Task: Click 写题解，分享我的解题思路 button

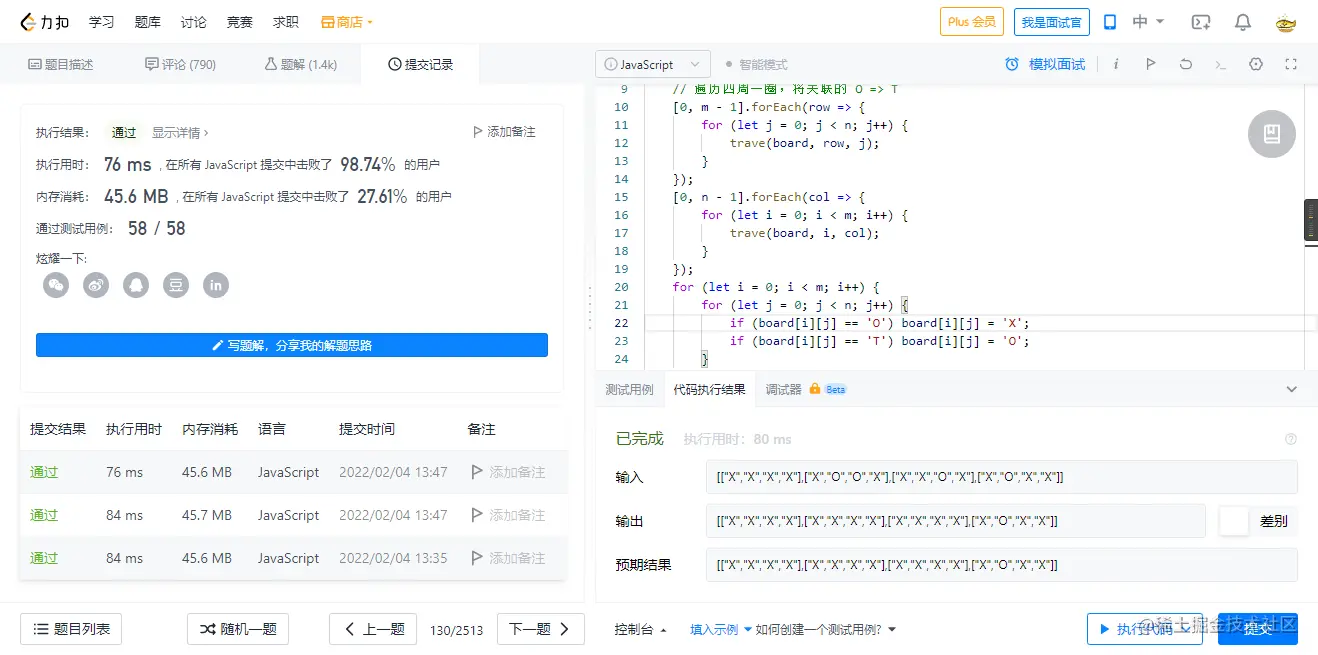Action: 292,345
